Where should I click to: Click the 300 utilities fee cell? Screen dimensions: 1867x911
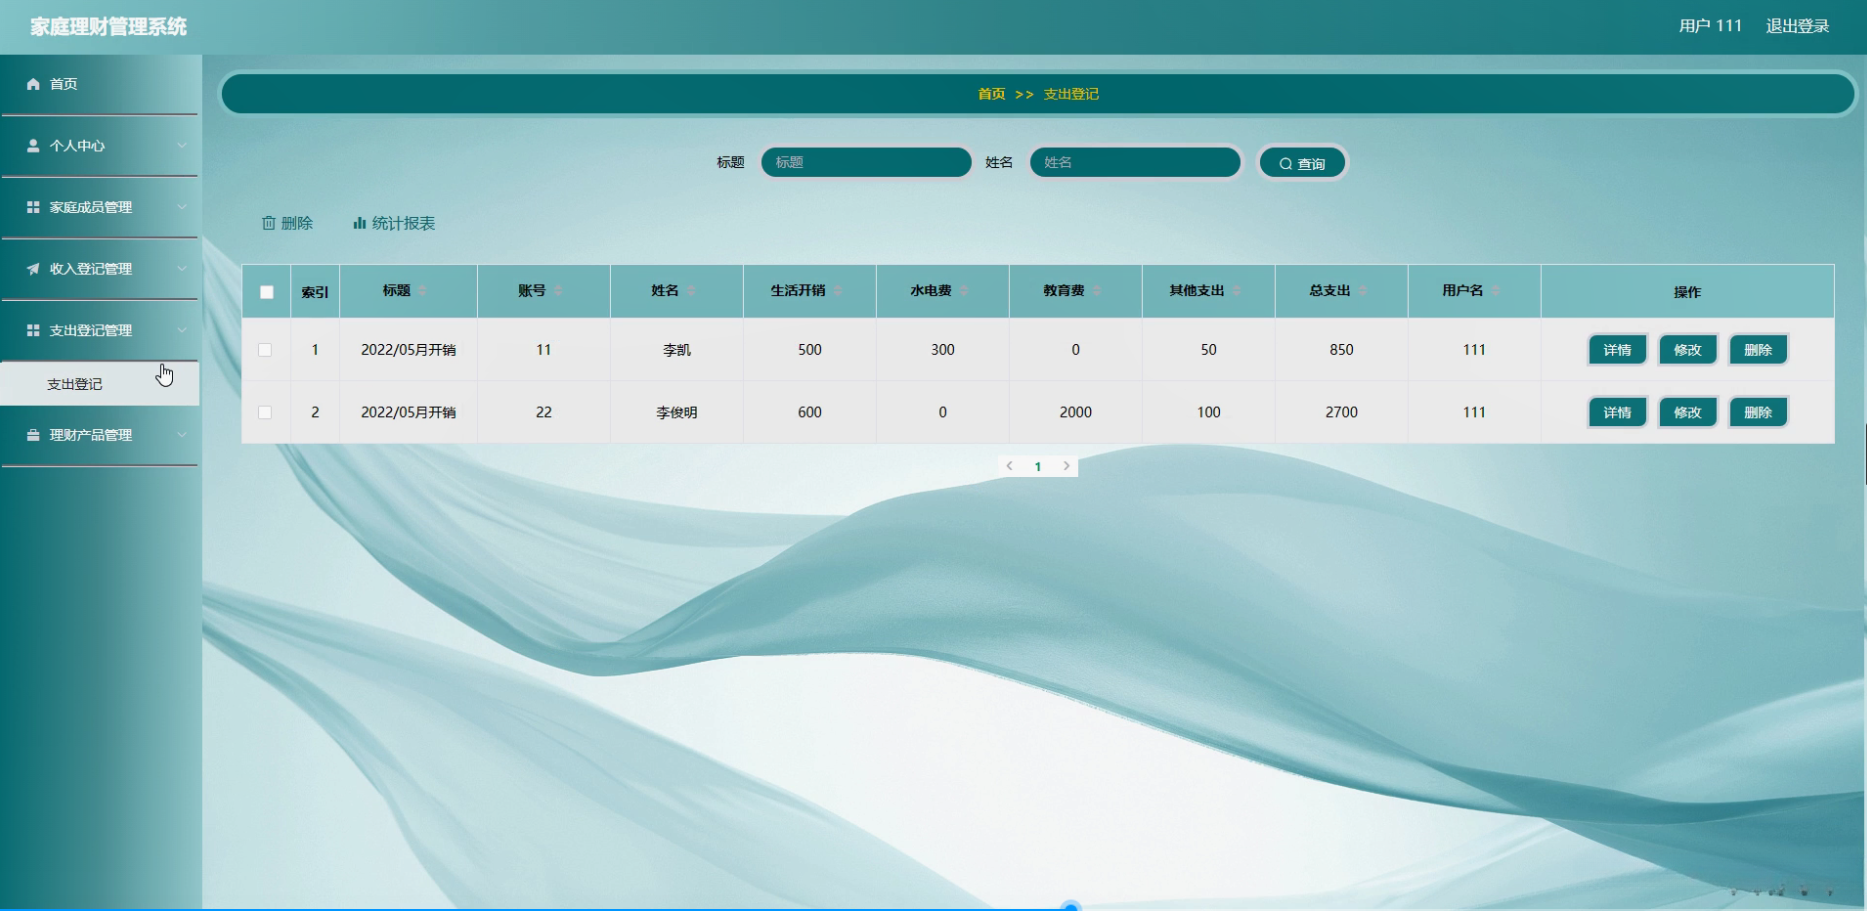click(x=942, y=350)
